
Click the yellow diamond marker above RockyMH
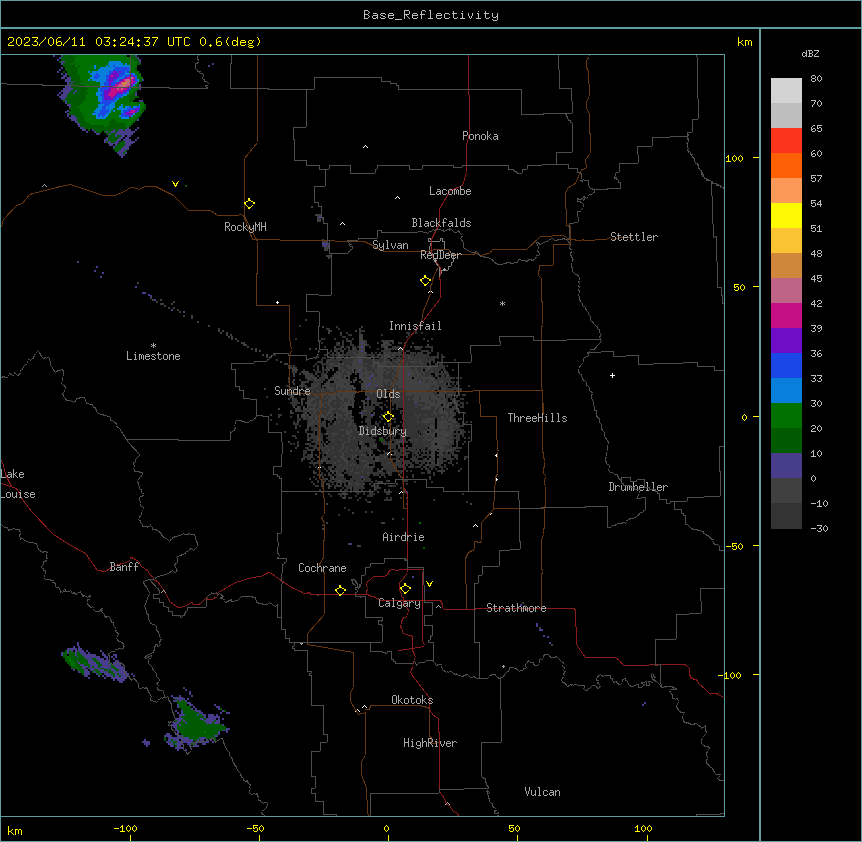point(249,204)
